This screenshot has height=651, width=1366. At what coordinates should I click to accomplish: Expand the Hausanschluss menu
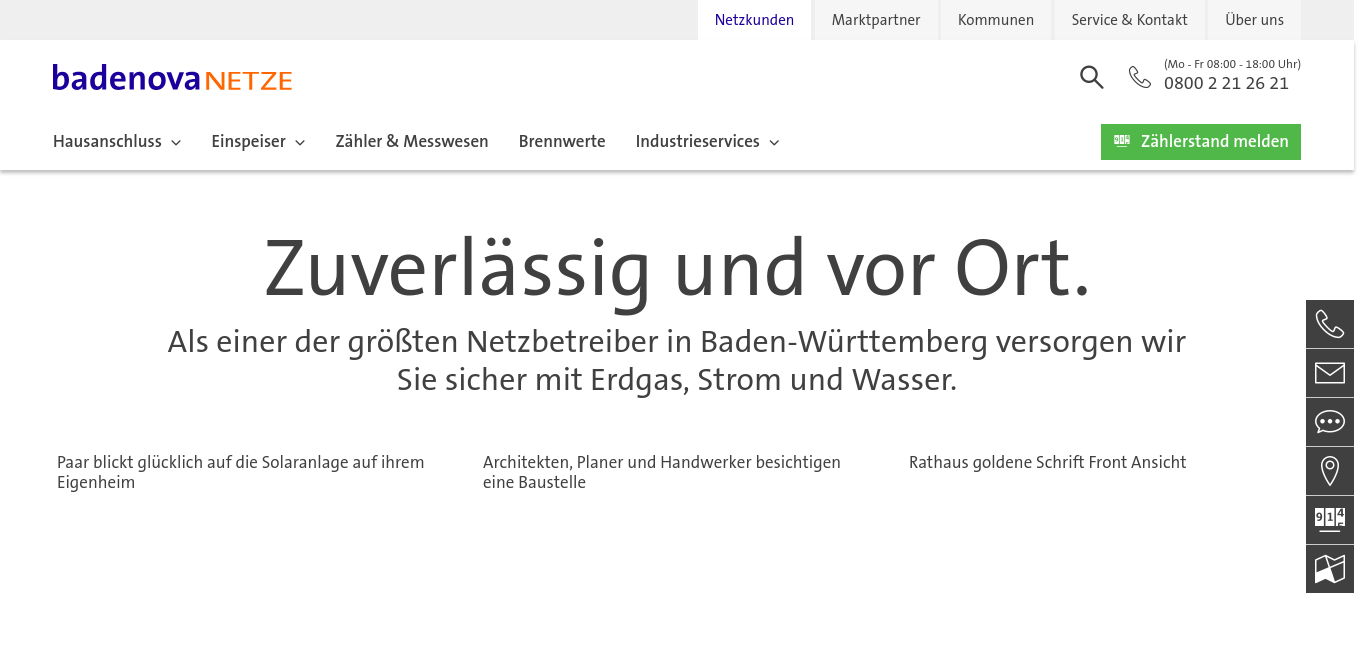pyautogui.click(x=117, y=142)
